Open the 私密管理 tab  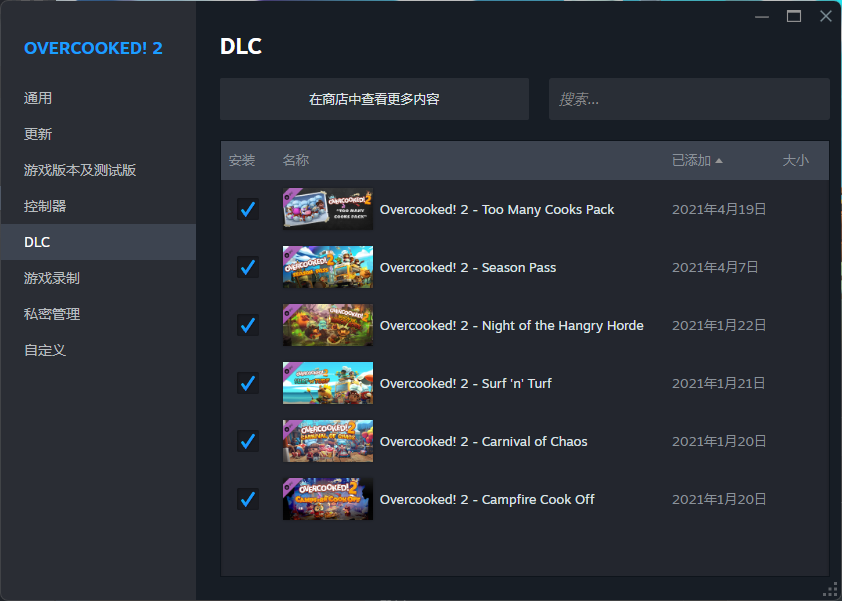pos(98,314)
